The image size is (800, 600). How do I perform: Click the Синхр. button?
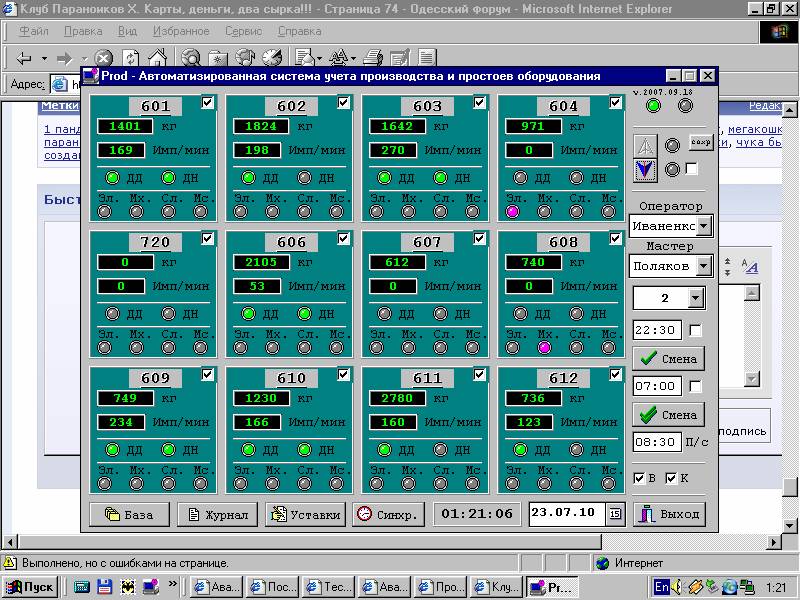point(388,514)
